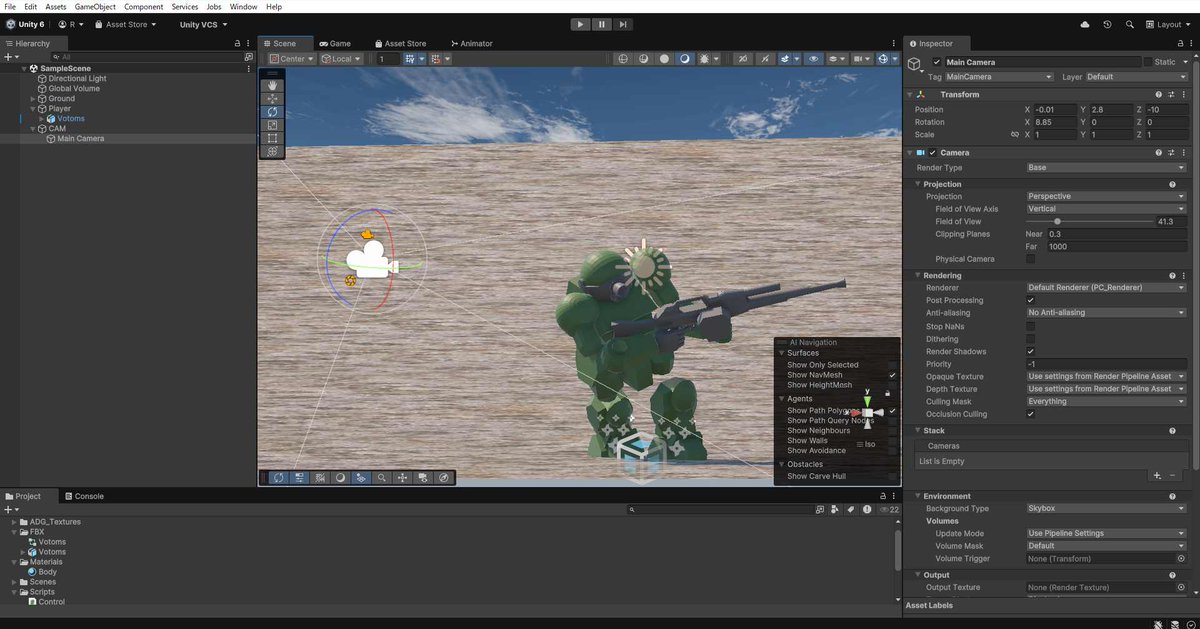Open Projection Perspective dropdown
Screen dimensions: 1200x629
[1107, 197]
